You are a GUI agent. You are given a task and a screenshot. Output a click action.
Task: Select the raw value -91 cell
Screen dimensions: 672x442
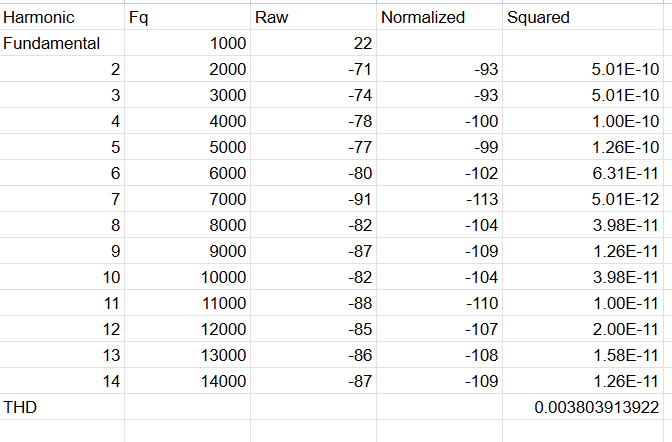[x=313, y=199]
